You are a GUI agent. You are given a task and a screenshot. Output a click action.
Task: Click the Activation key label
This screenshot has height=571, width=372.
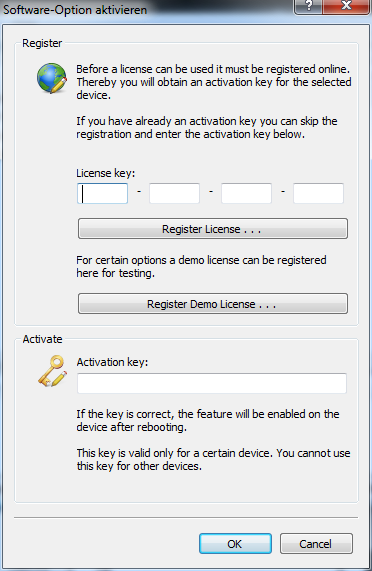point(112,362)
